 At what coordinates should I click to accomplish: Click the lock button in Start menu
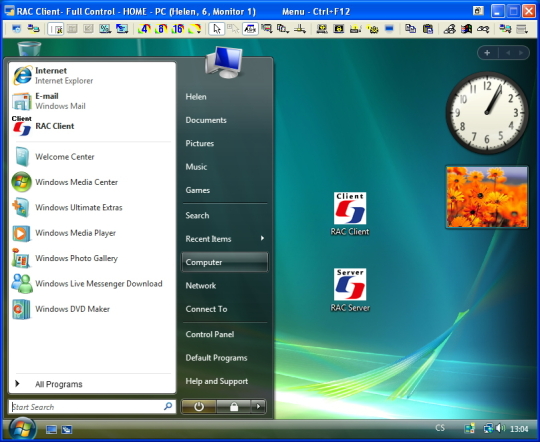pyautogui.click(x=234, y=407)
